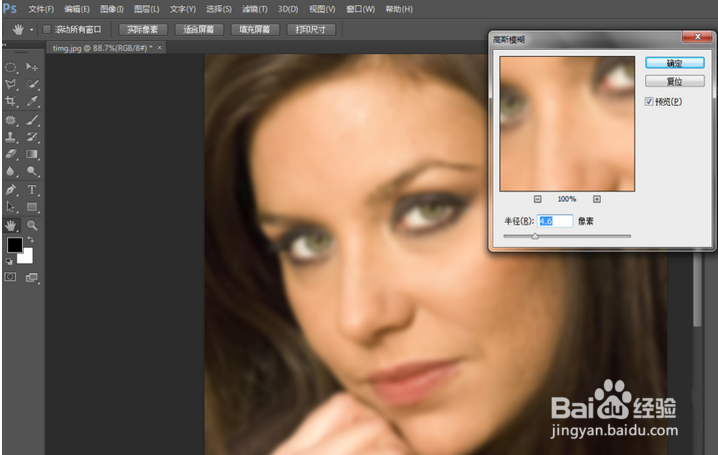Open the background white color swatch
The width and height of the screenshot is (718, 455).
(x=27, y=258)
